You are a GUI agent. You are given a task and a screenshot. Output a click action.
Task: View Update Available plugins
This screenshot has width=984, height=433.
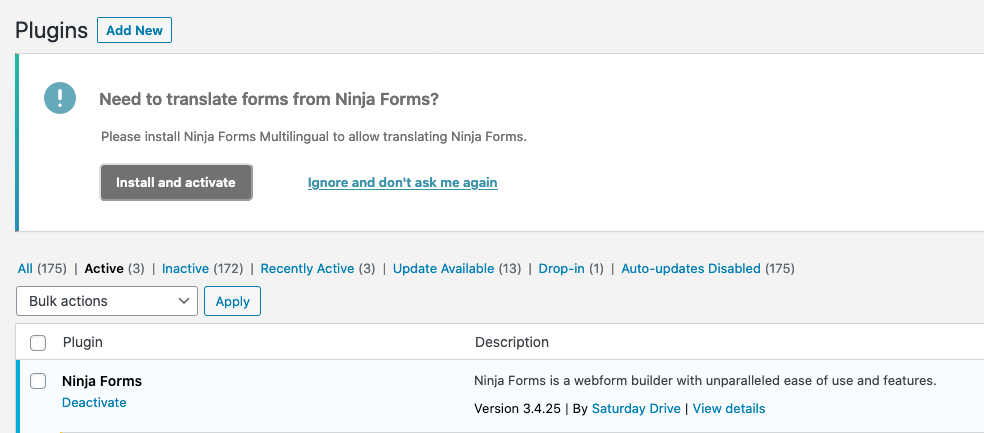coord(444,269)
